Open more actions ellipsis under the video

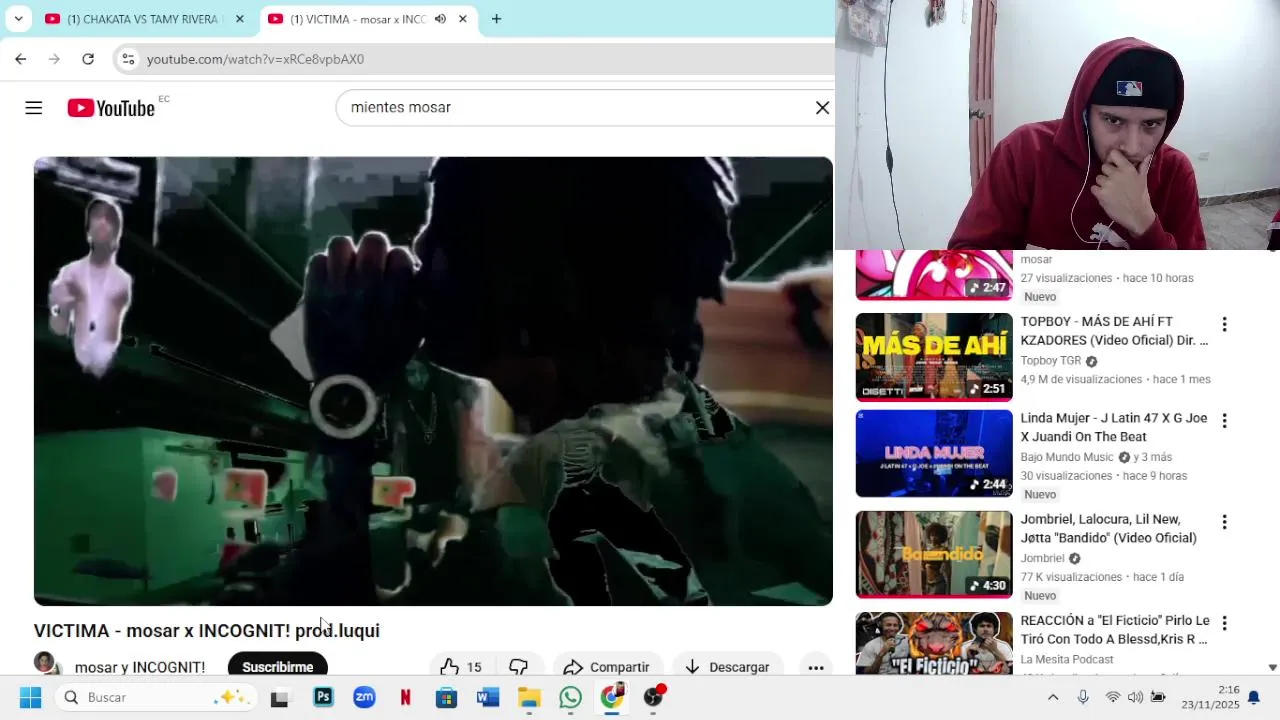(816, 667)
